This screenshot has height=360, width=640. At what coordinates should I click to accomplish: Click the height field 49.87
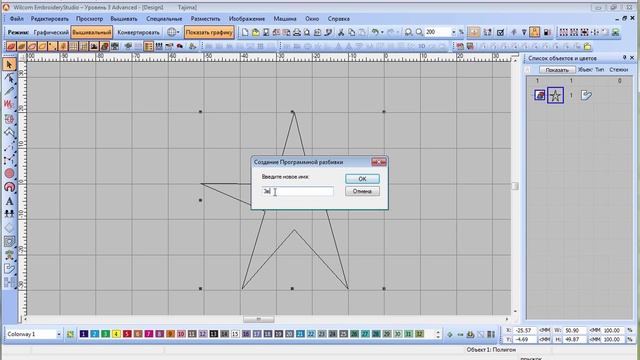point(575,339)
